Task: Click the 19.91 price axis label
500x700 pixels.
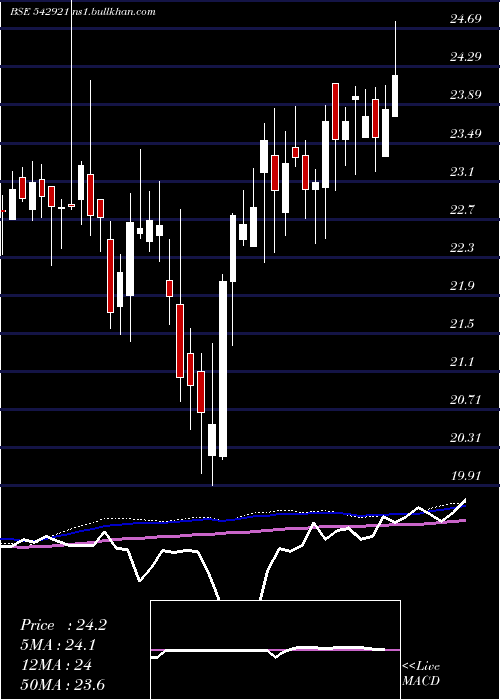Action: 466,475
